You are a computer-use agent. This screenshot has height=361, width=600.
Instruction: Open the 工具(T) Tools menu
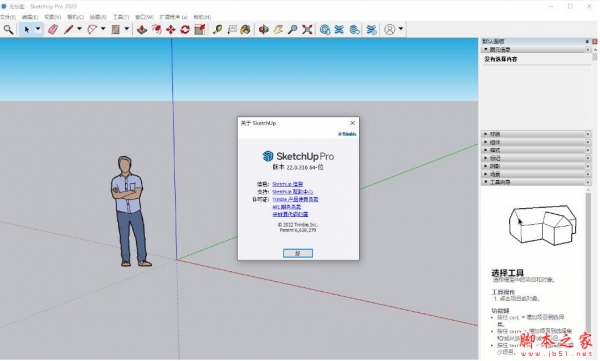(x=121, y=17)
